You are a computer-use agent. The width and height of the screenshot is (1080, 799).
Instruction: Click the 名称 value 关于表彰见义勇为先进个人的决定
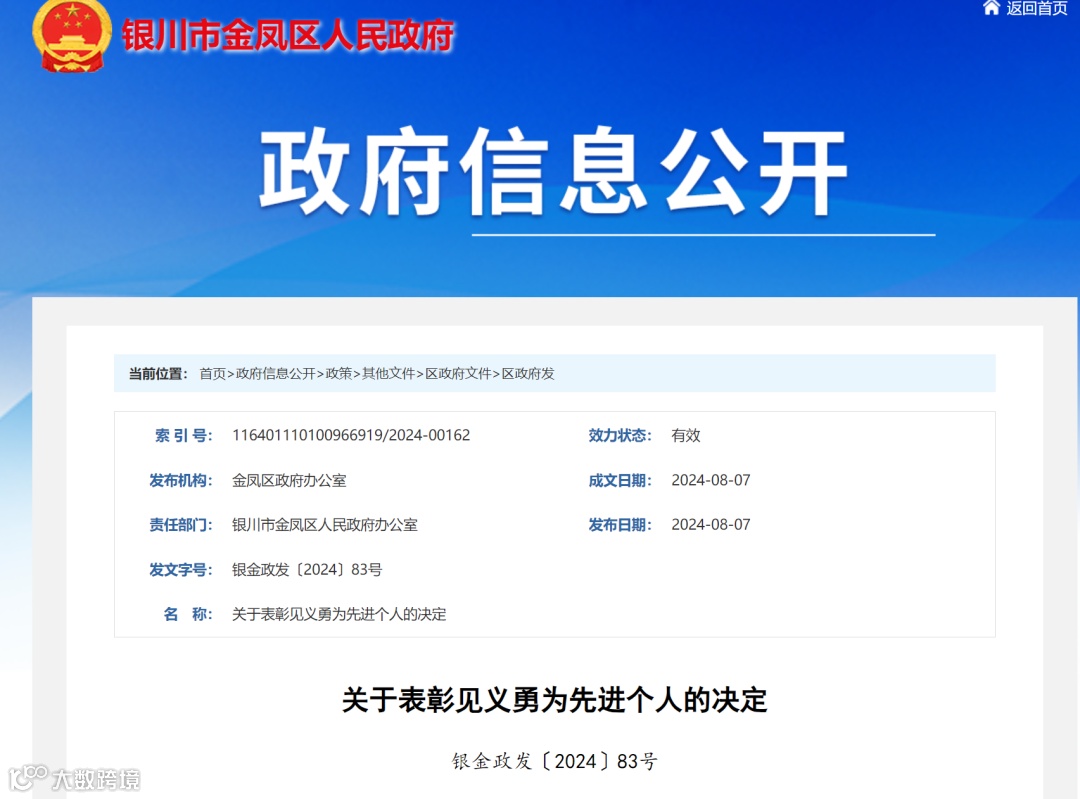coord(339,614)
